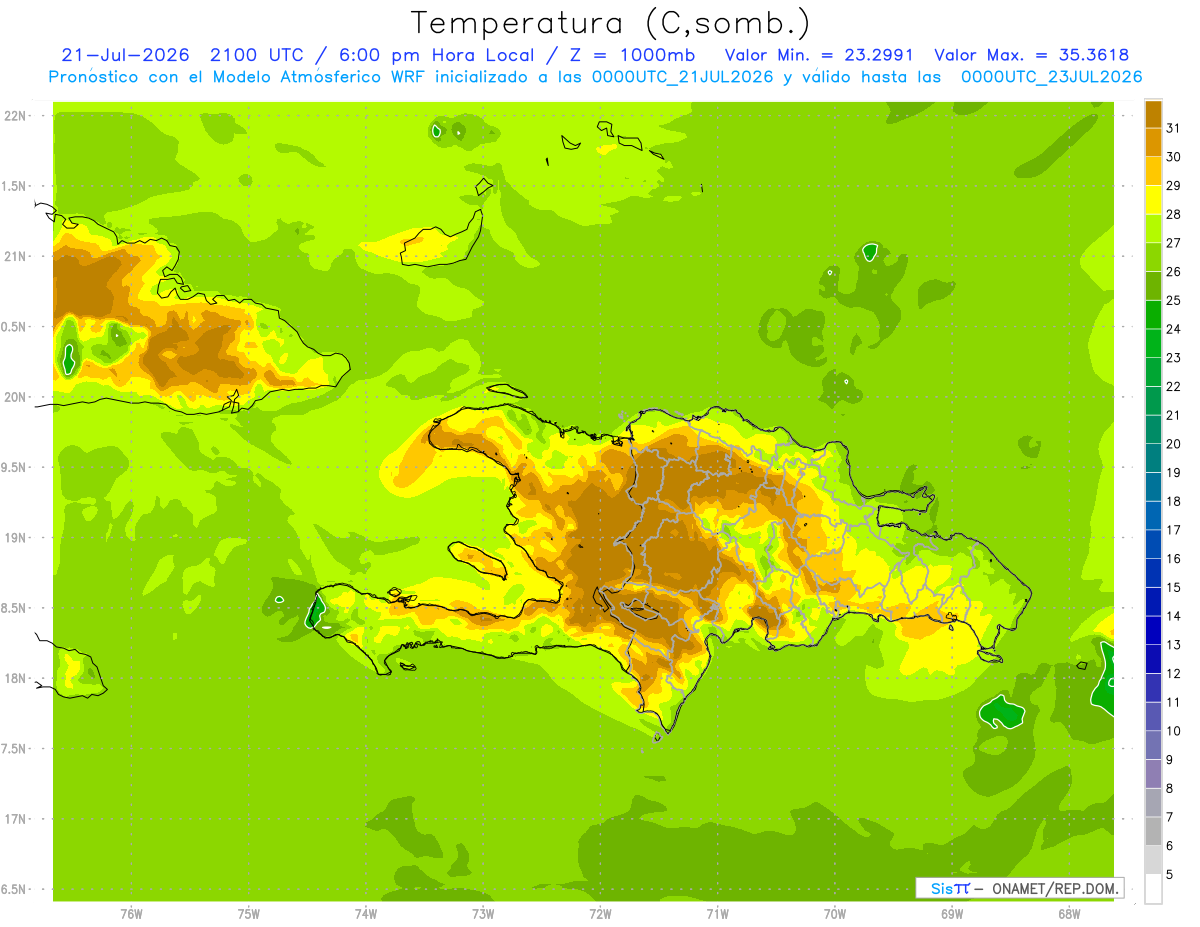Click legend swatch between 25 and 26
Screen dimensions: 1200x927
click(1153, 286)
